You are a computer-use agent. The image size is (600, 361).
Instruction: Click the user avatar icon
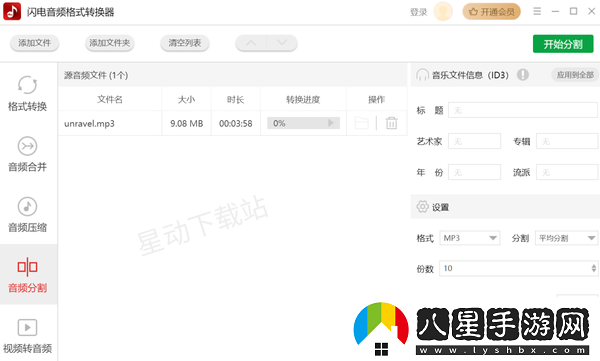click(x=443, y=11)
